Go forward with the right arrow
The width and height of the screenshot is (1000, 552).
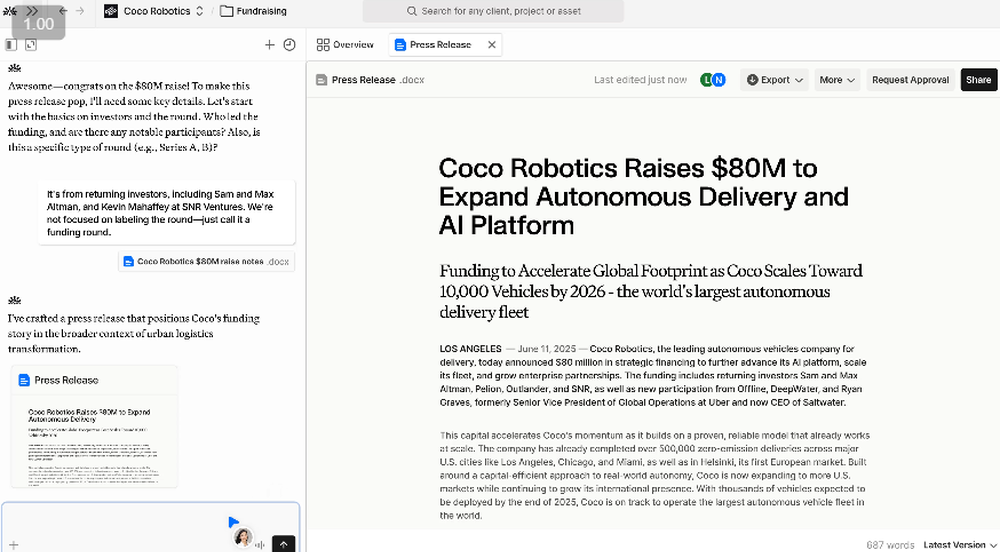click(x=80, y=11)
